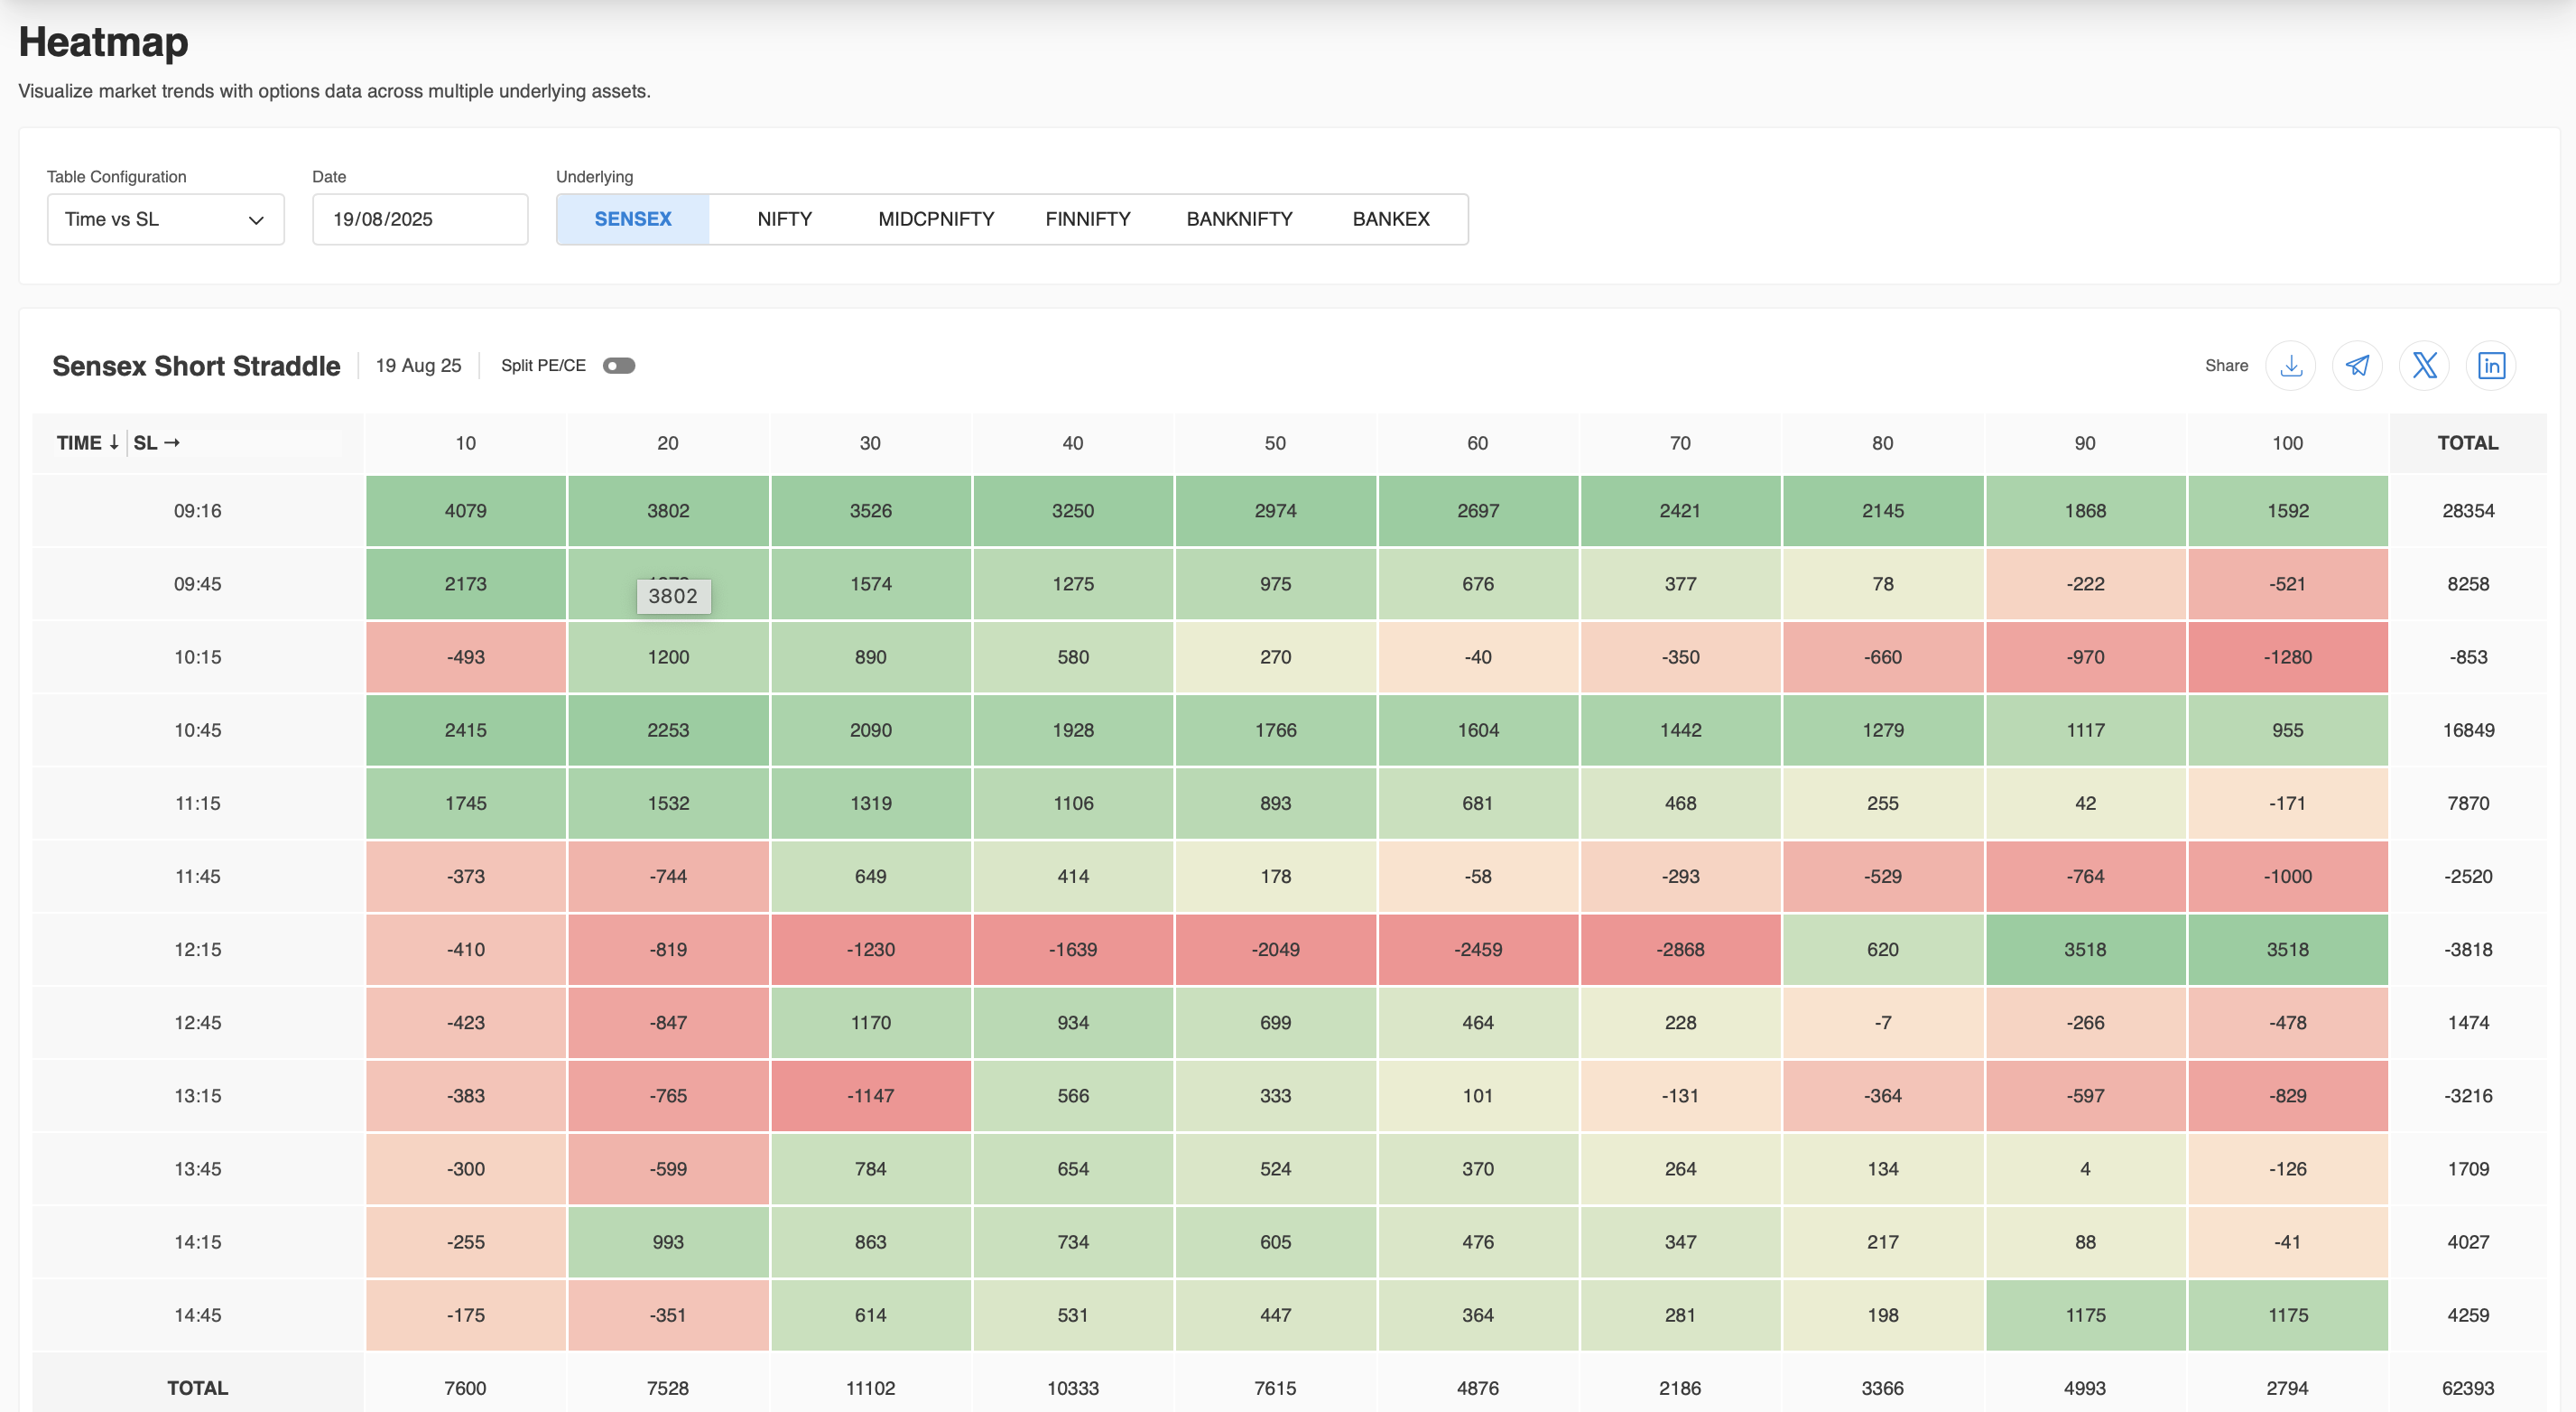Viewport: 2576px width, 1412px height.
Task: Choose the MIDCPNIFTY underlying
Action: (x=935, y=219)
